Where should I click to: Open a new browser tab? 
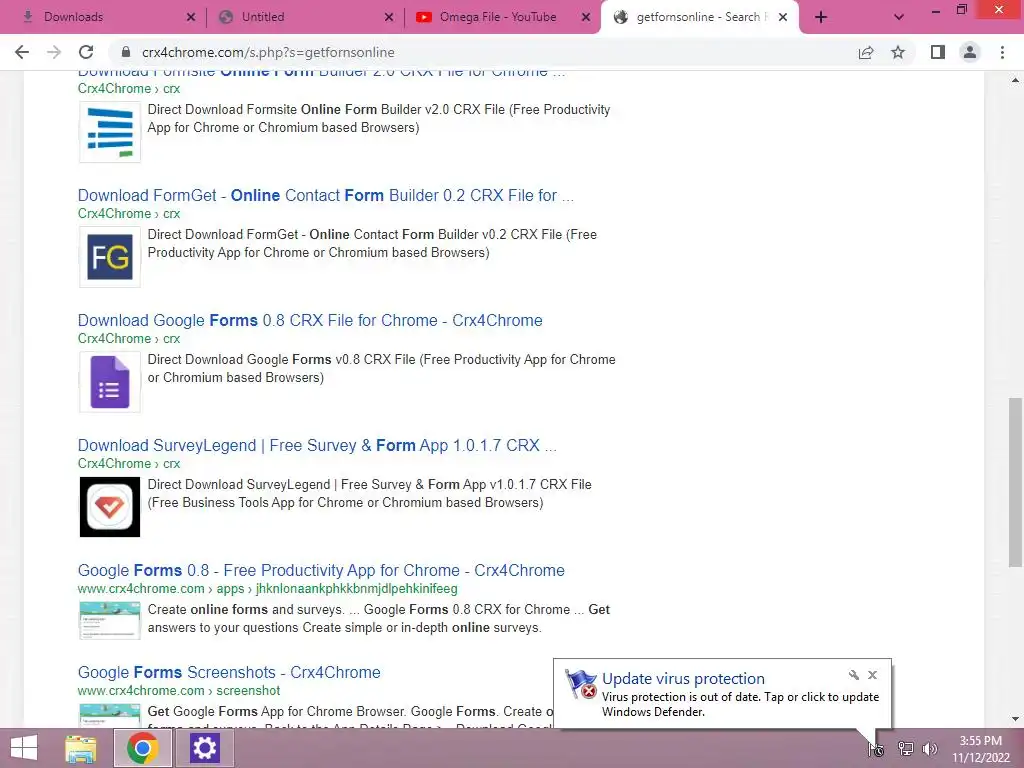pyautogui.click(x=821, y=17)
